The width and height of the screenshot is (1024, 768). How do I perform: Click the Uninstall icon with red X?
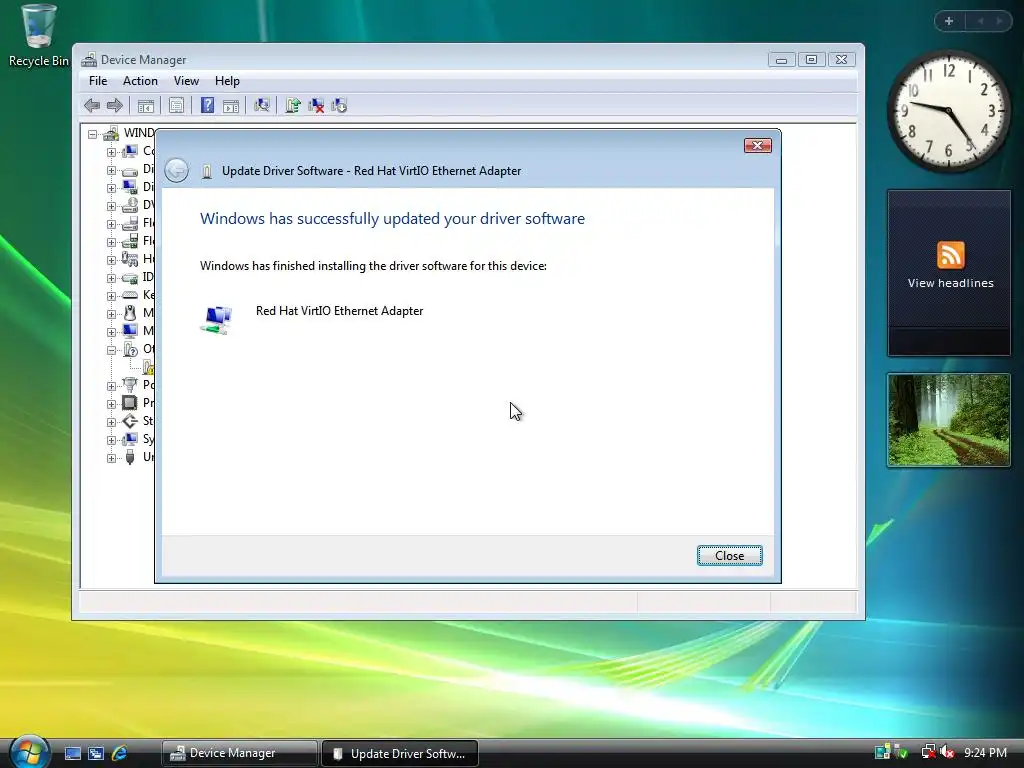316,105
